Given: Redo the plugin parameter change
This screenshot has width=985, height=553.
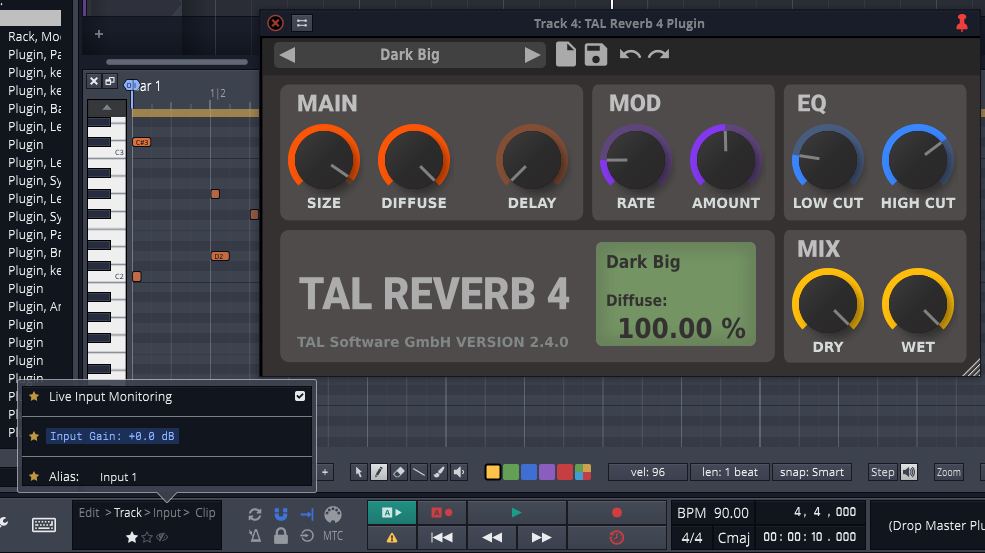Looking at the screenshot, I should (658, 55).
